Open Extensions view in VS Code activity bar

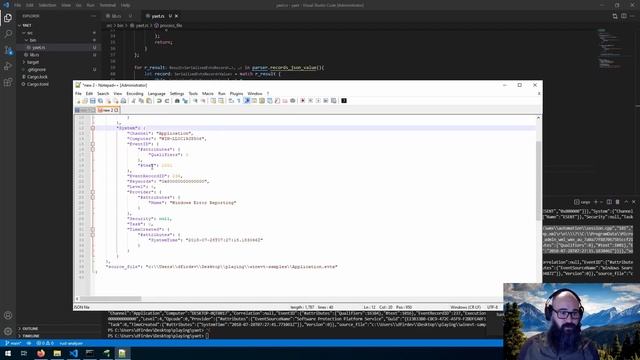[x=8, y=82]
